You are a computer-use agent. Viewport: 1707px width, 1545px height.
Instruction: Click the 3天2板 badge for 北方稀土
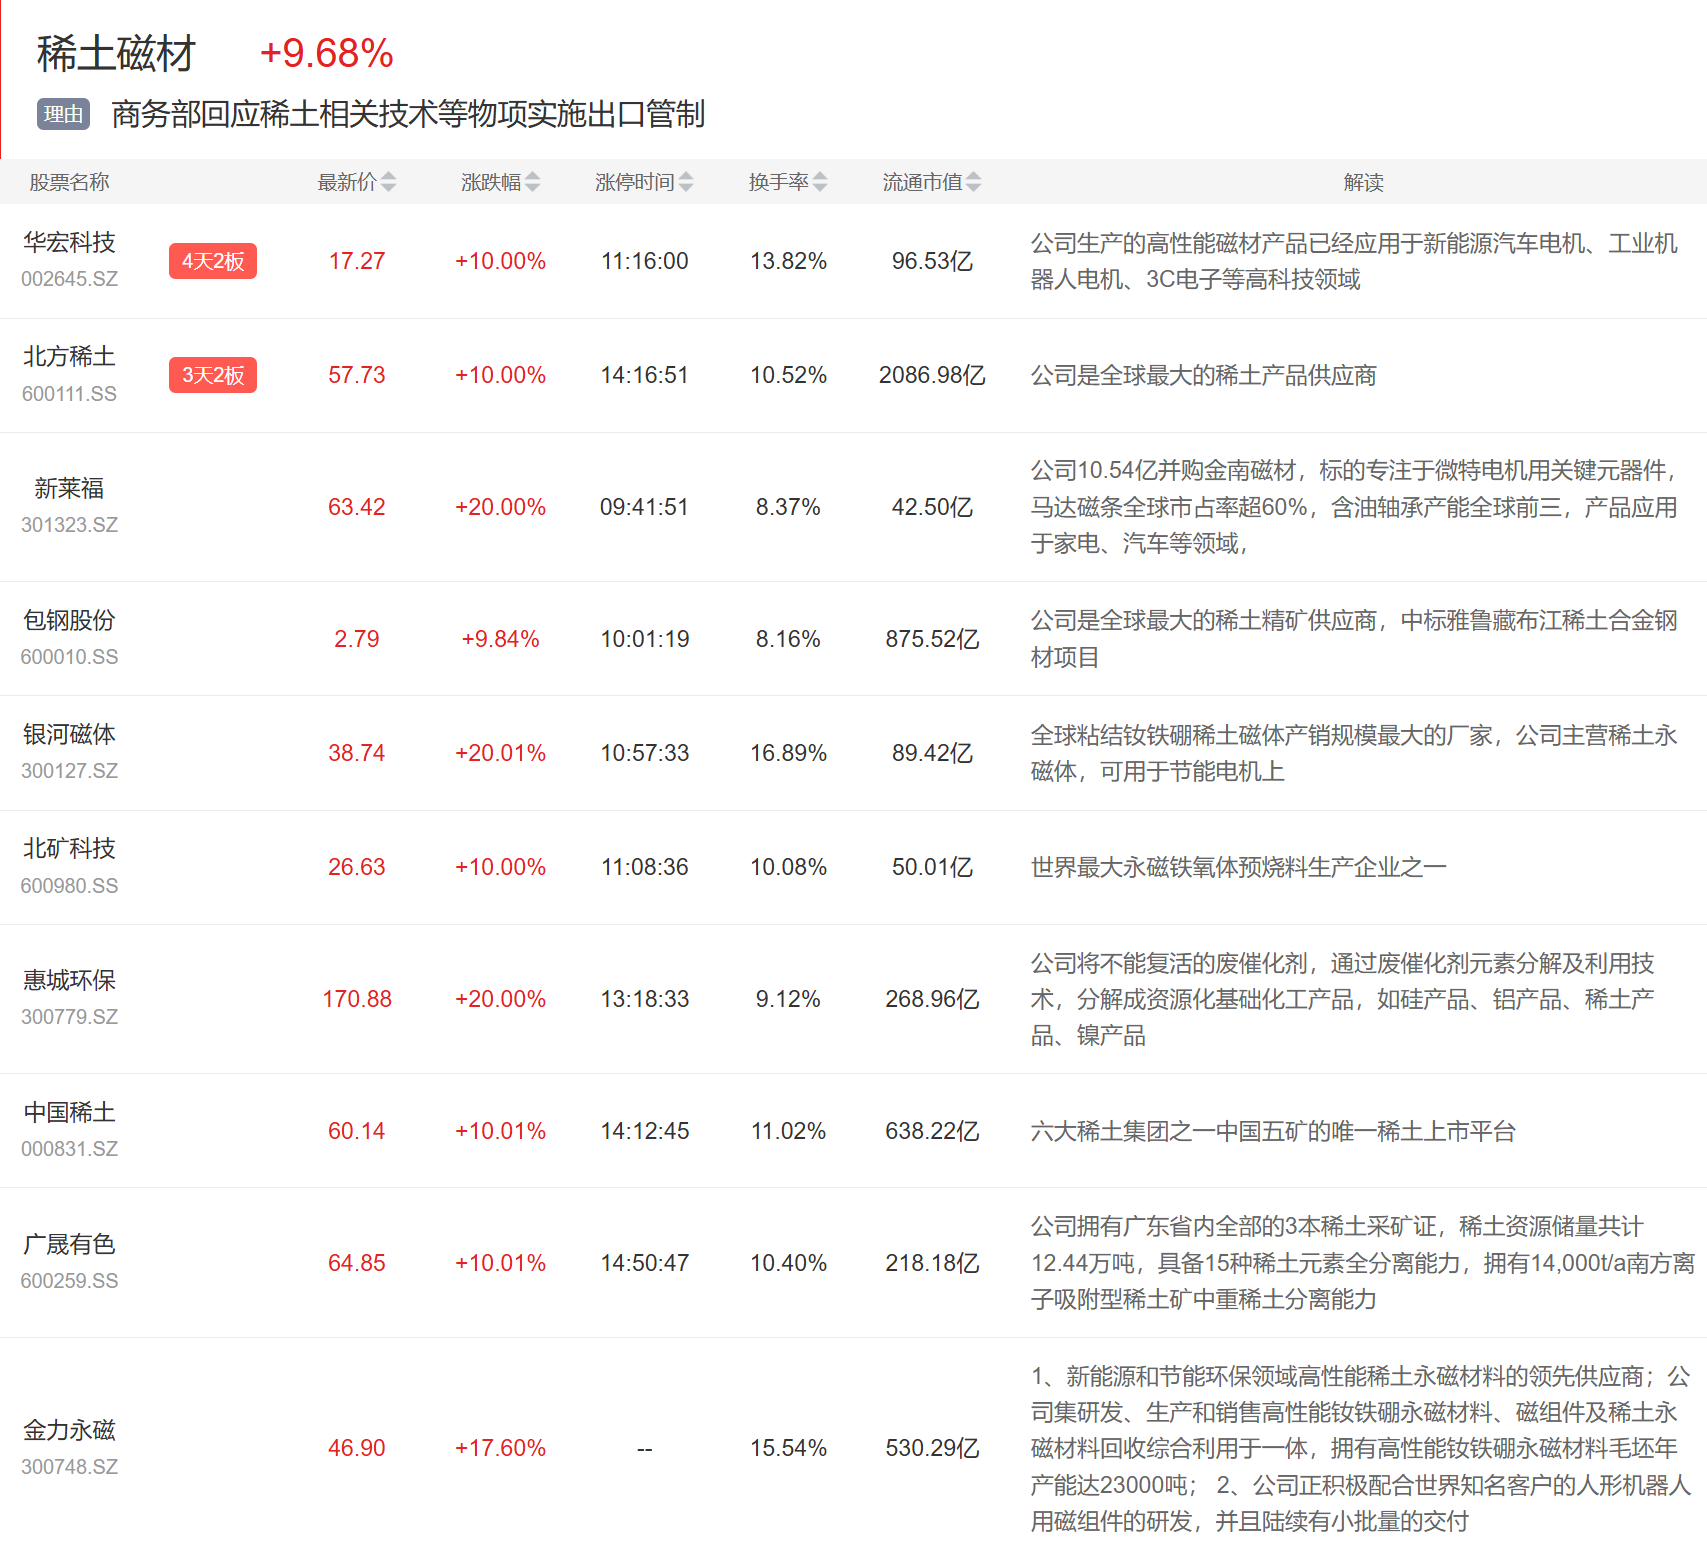[212, 375]
